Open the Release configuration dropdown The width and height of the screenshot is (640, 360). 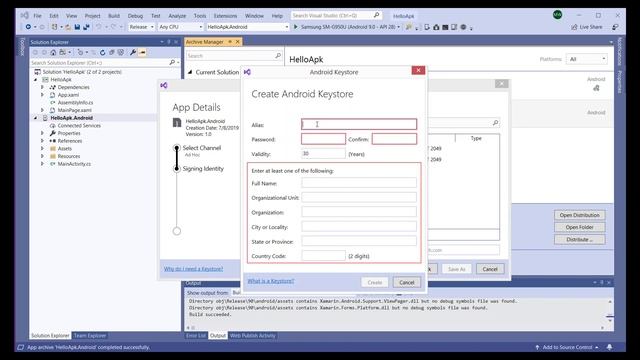pos(142,27)
